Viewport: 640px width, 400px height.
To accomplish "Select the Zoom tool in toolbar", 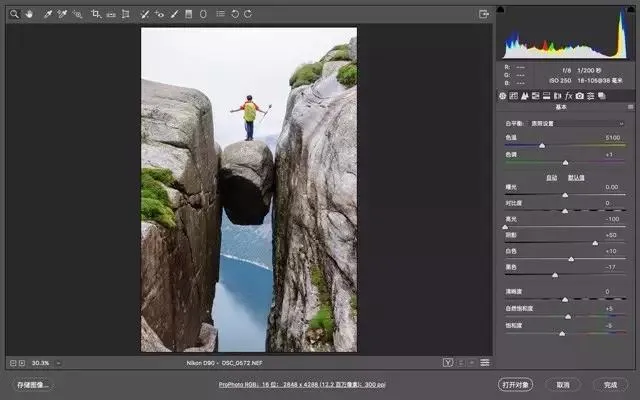I will 14,14.
